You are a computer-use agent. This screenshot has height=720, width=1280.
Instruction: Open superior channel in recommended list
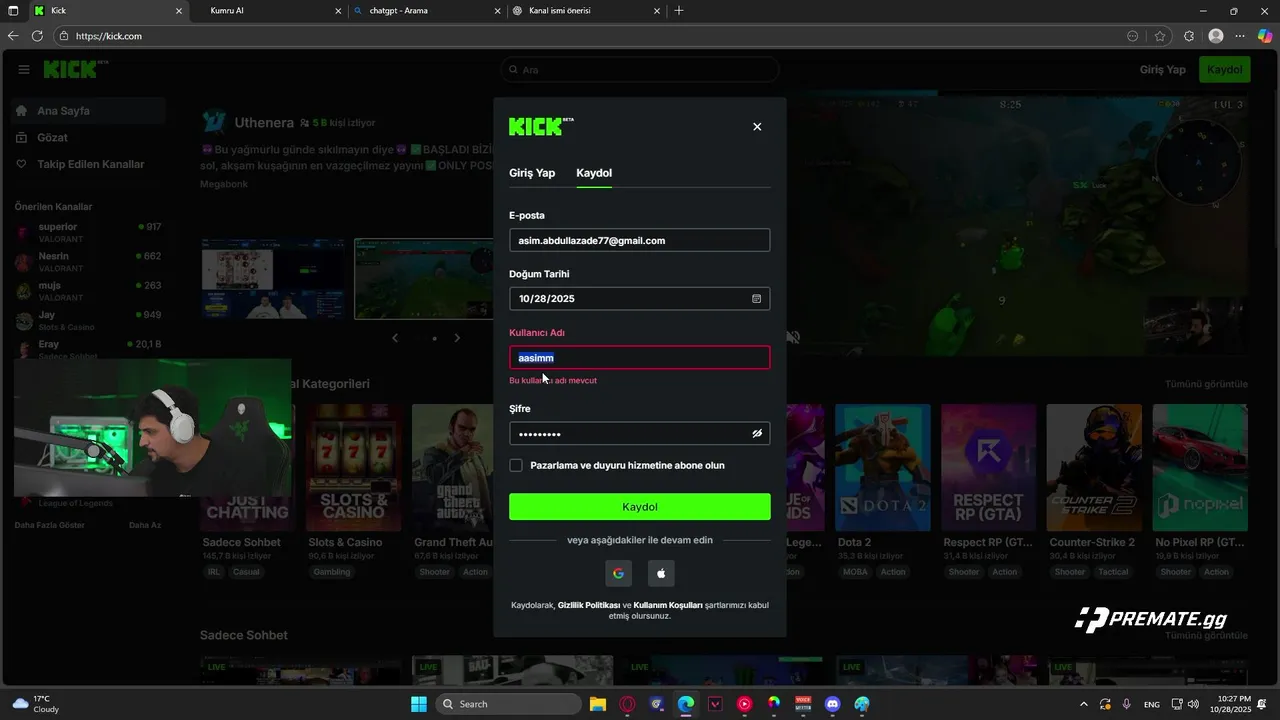tap(88, 232)
